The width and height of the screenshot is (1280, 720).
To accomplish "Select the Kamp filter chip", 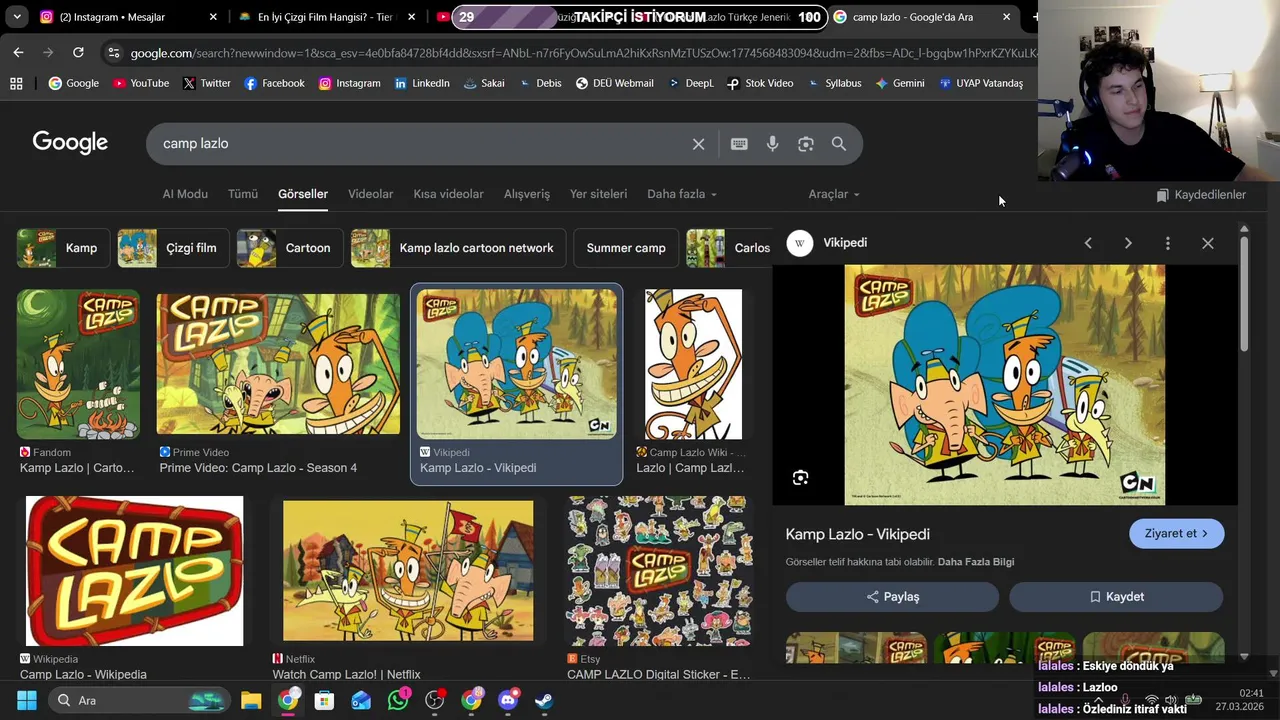I will [x=63, y=248].
